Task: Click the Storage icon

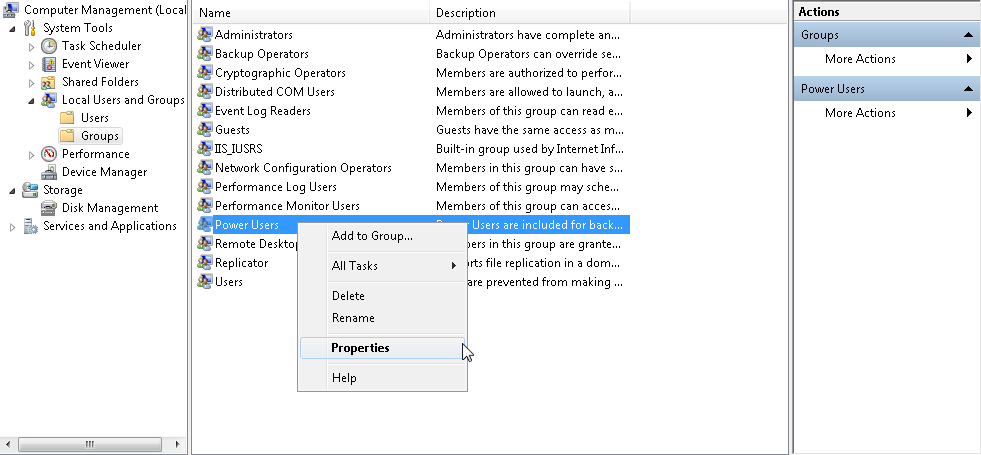Action: (x=30, y=190)
